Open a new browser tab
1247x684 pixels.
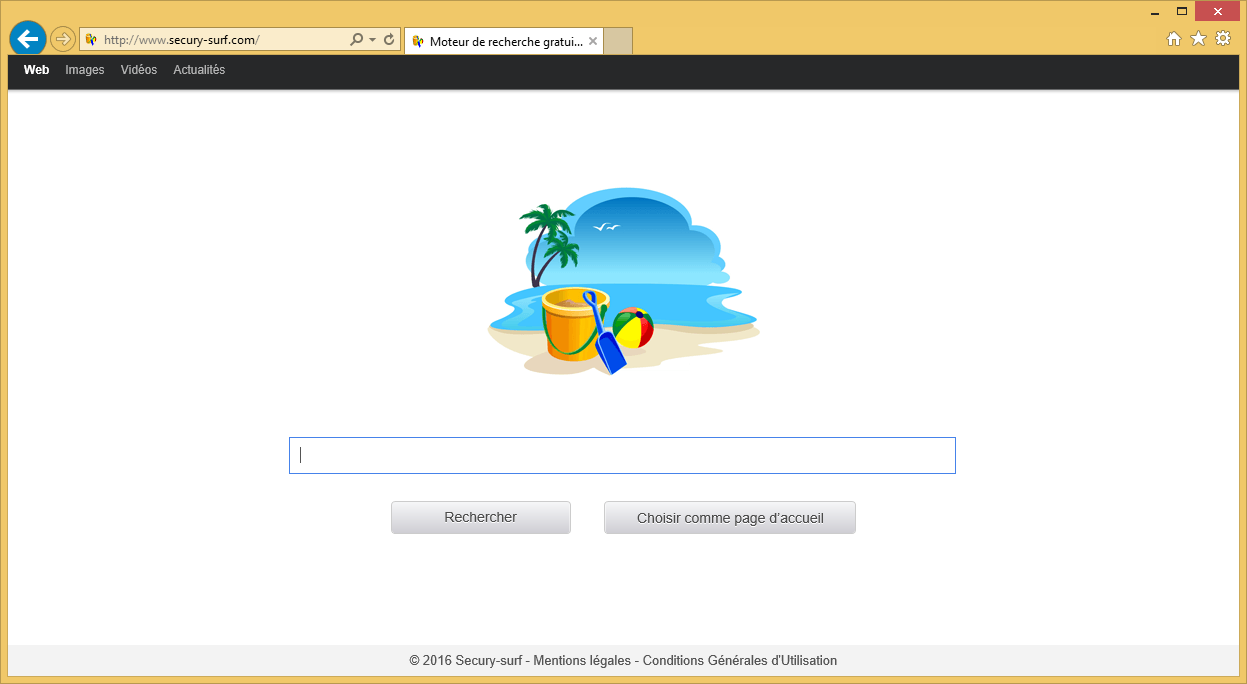click(x=616, y=41)
